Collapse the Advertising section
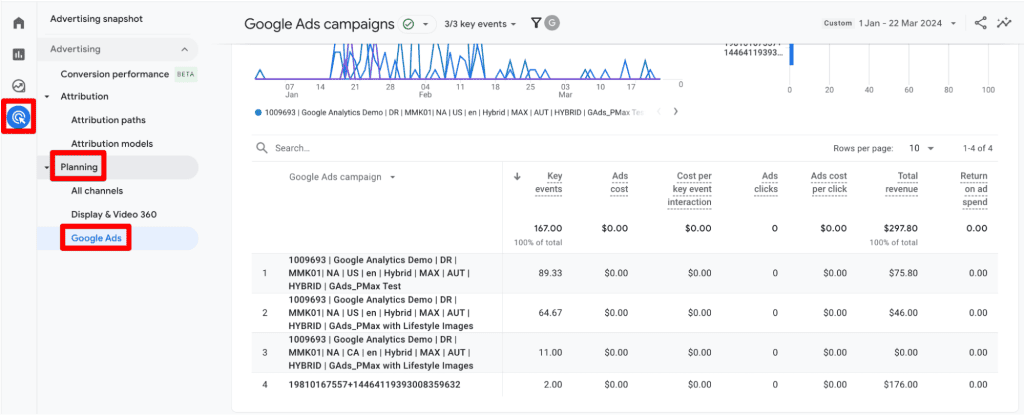This screenshot has width=1024, height=415. (185, 49)
